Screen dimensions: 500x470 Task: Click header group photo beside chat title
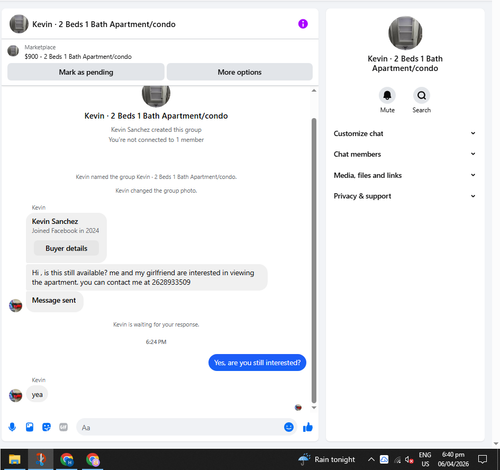point(19,24)
